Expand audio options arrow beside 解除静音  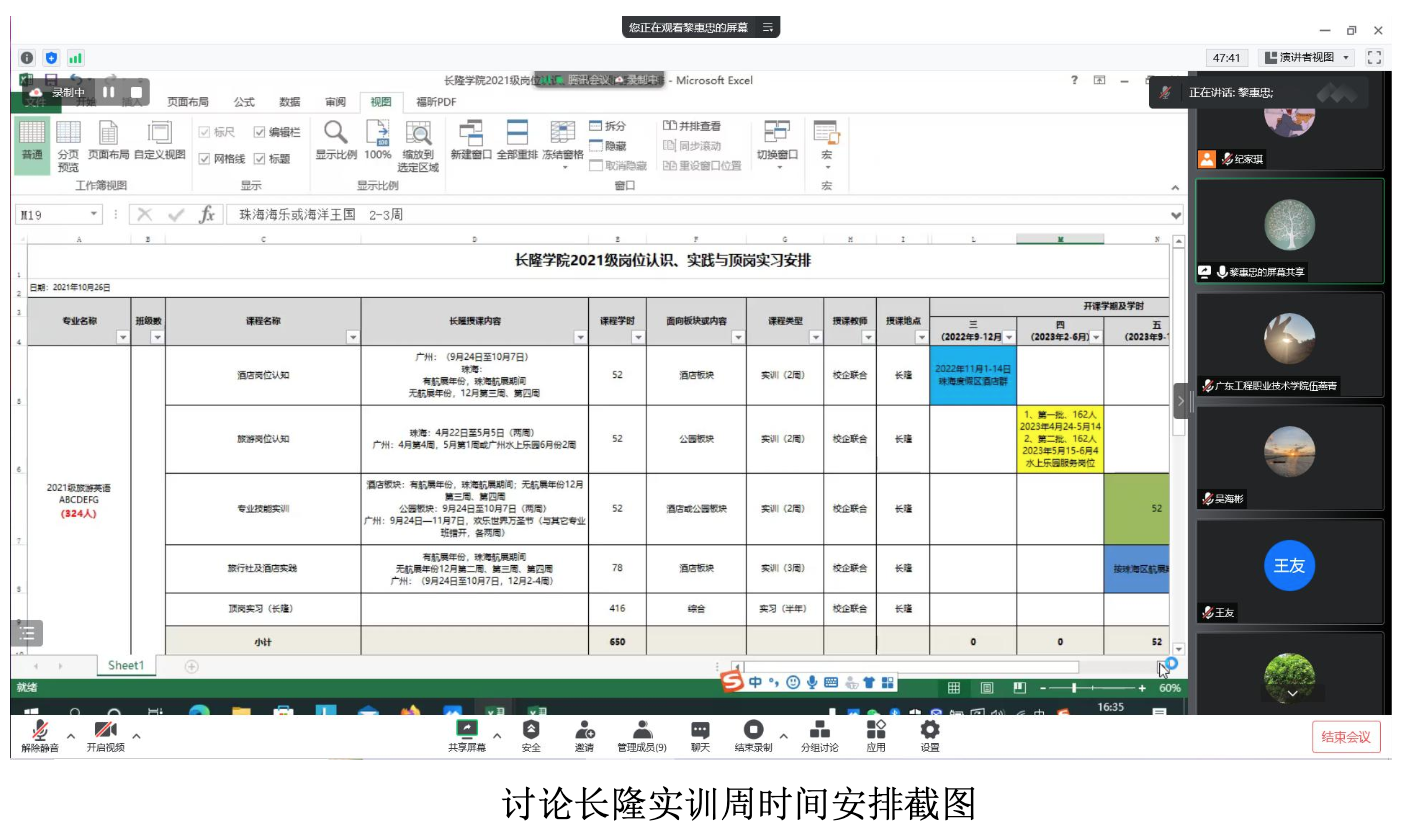71,736
